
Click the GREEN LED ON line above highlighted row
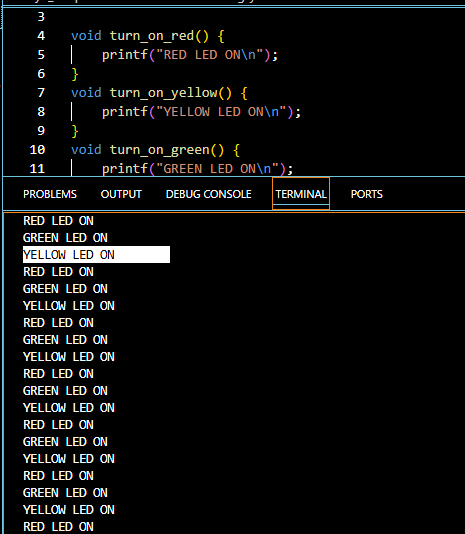tap(65, 238)
